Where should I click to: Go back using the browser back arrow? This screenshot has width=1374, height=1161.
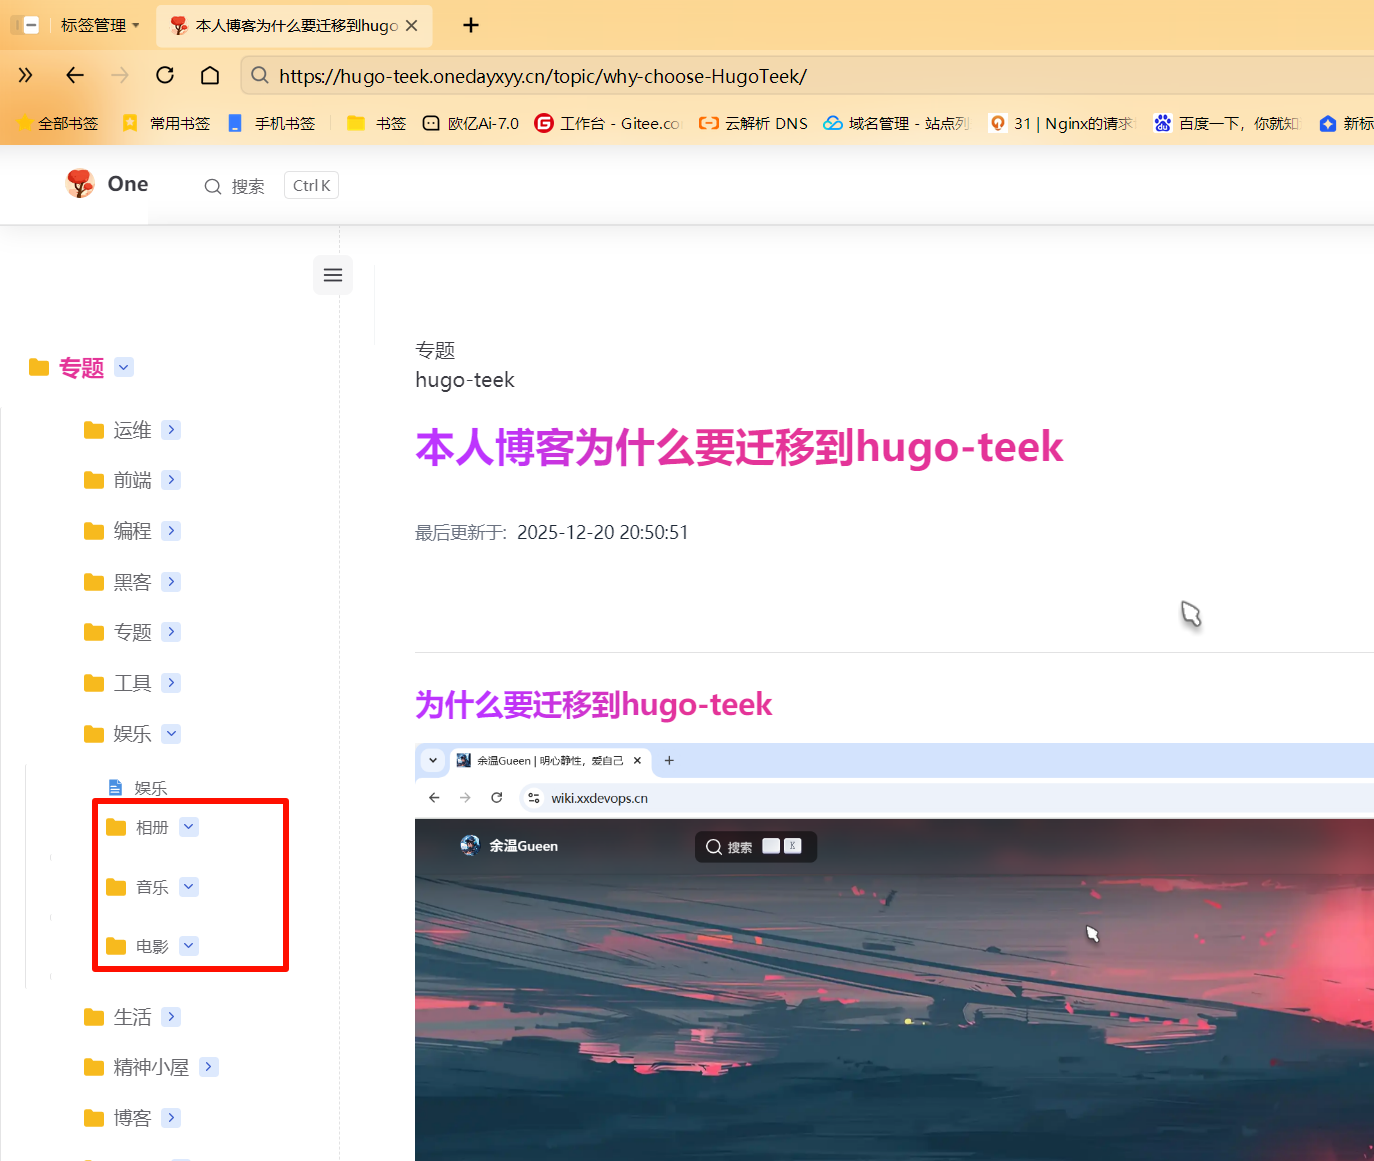(75, 75)
